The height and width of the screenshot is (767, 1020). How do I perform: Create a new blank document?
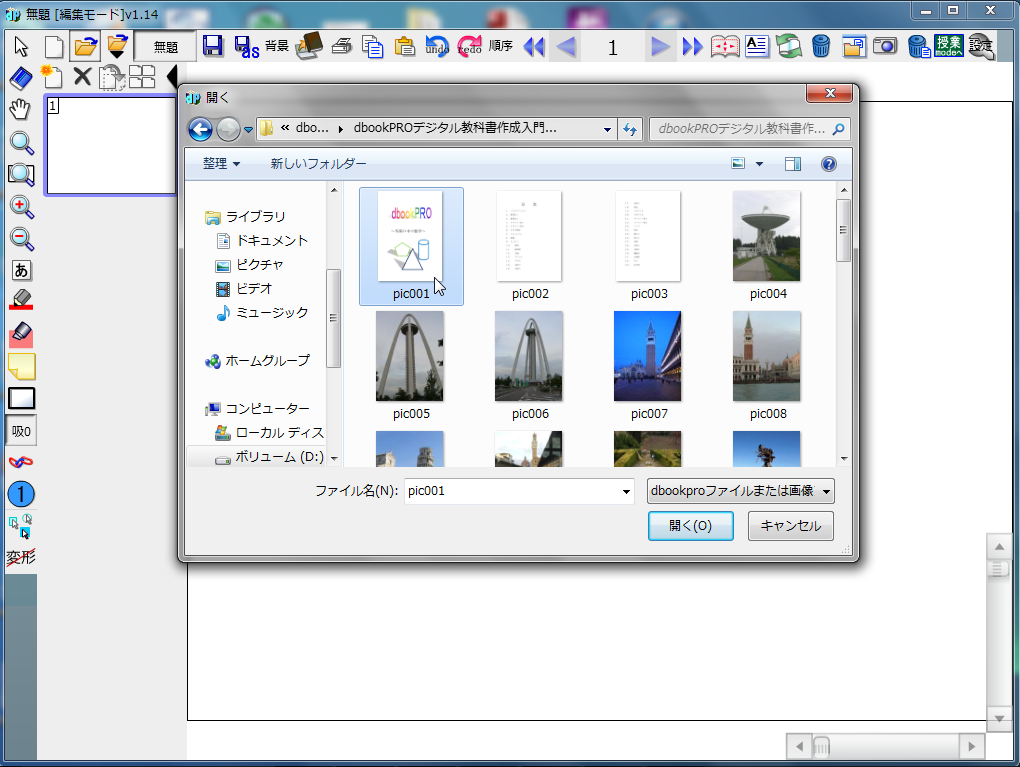(54, 46)
